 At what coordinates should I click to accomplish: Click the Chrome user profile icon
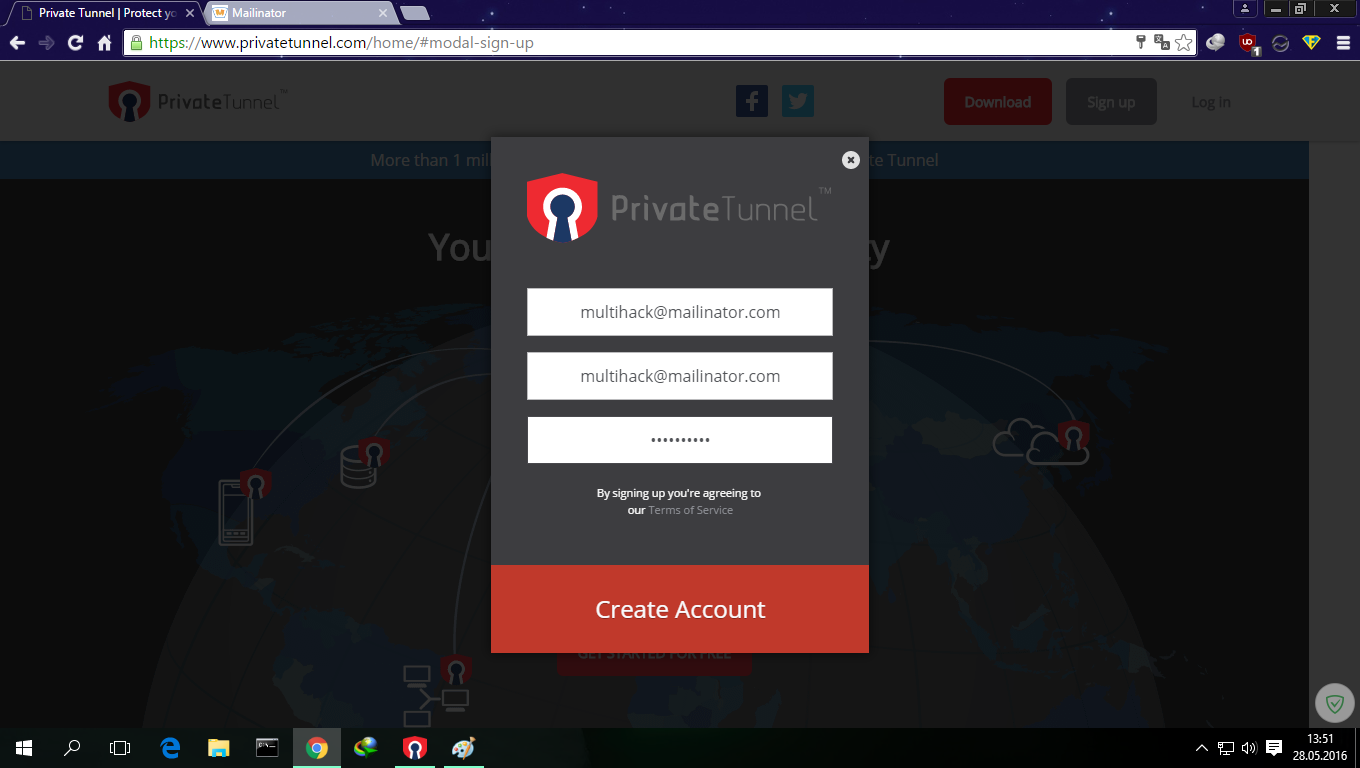1245,8
